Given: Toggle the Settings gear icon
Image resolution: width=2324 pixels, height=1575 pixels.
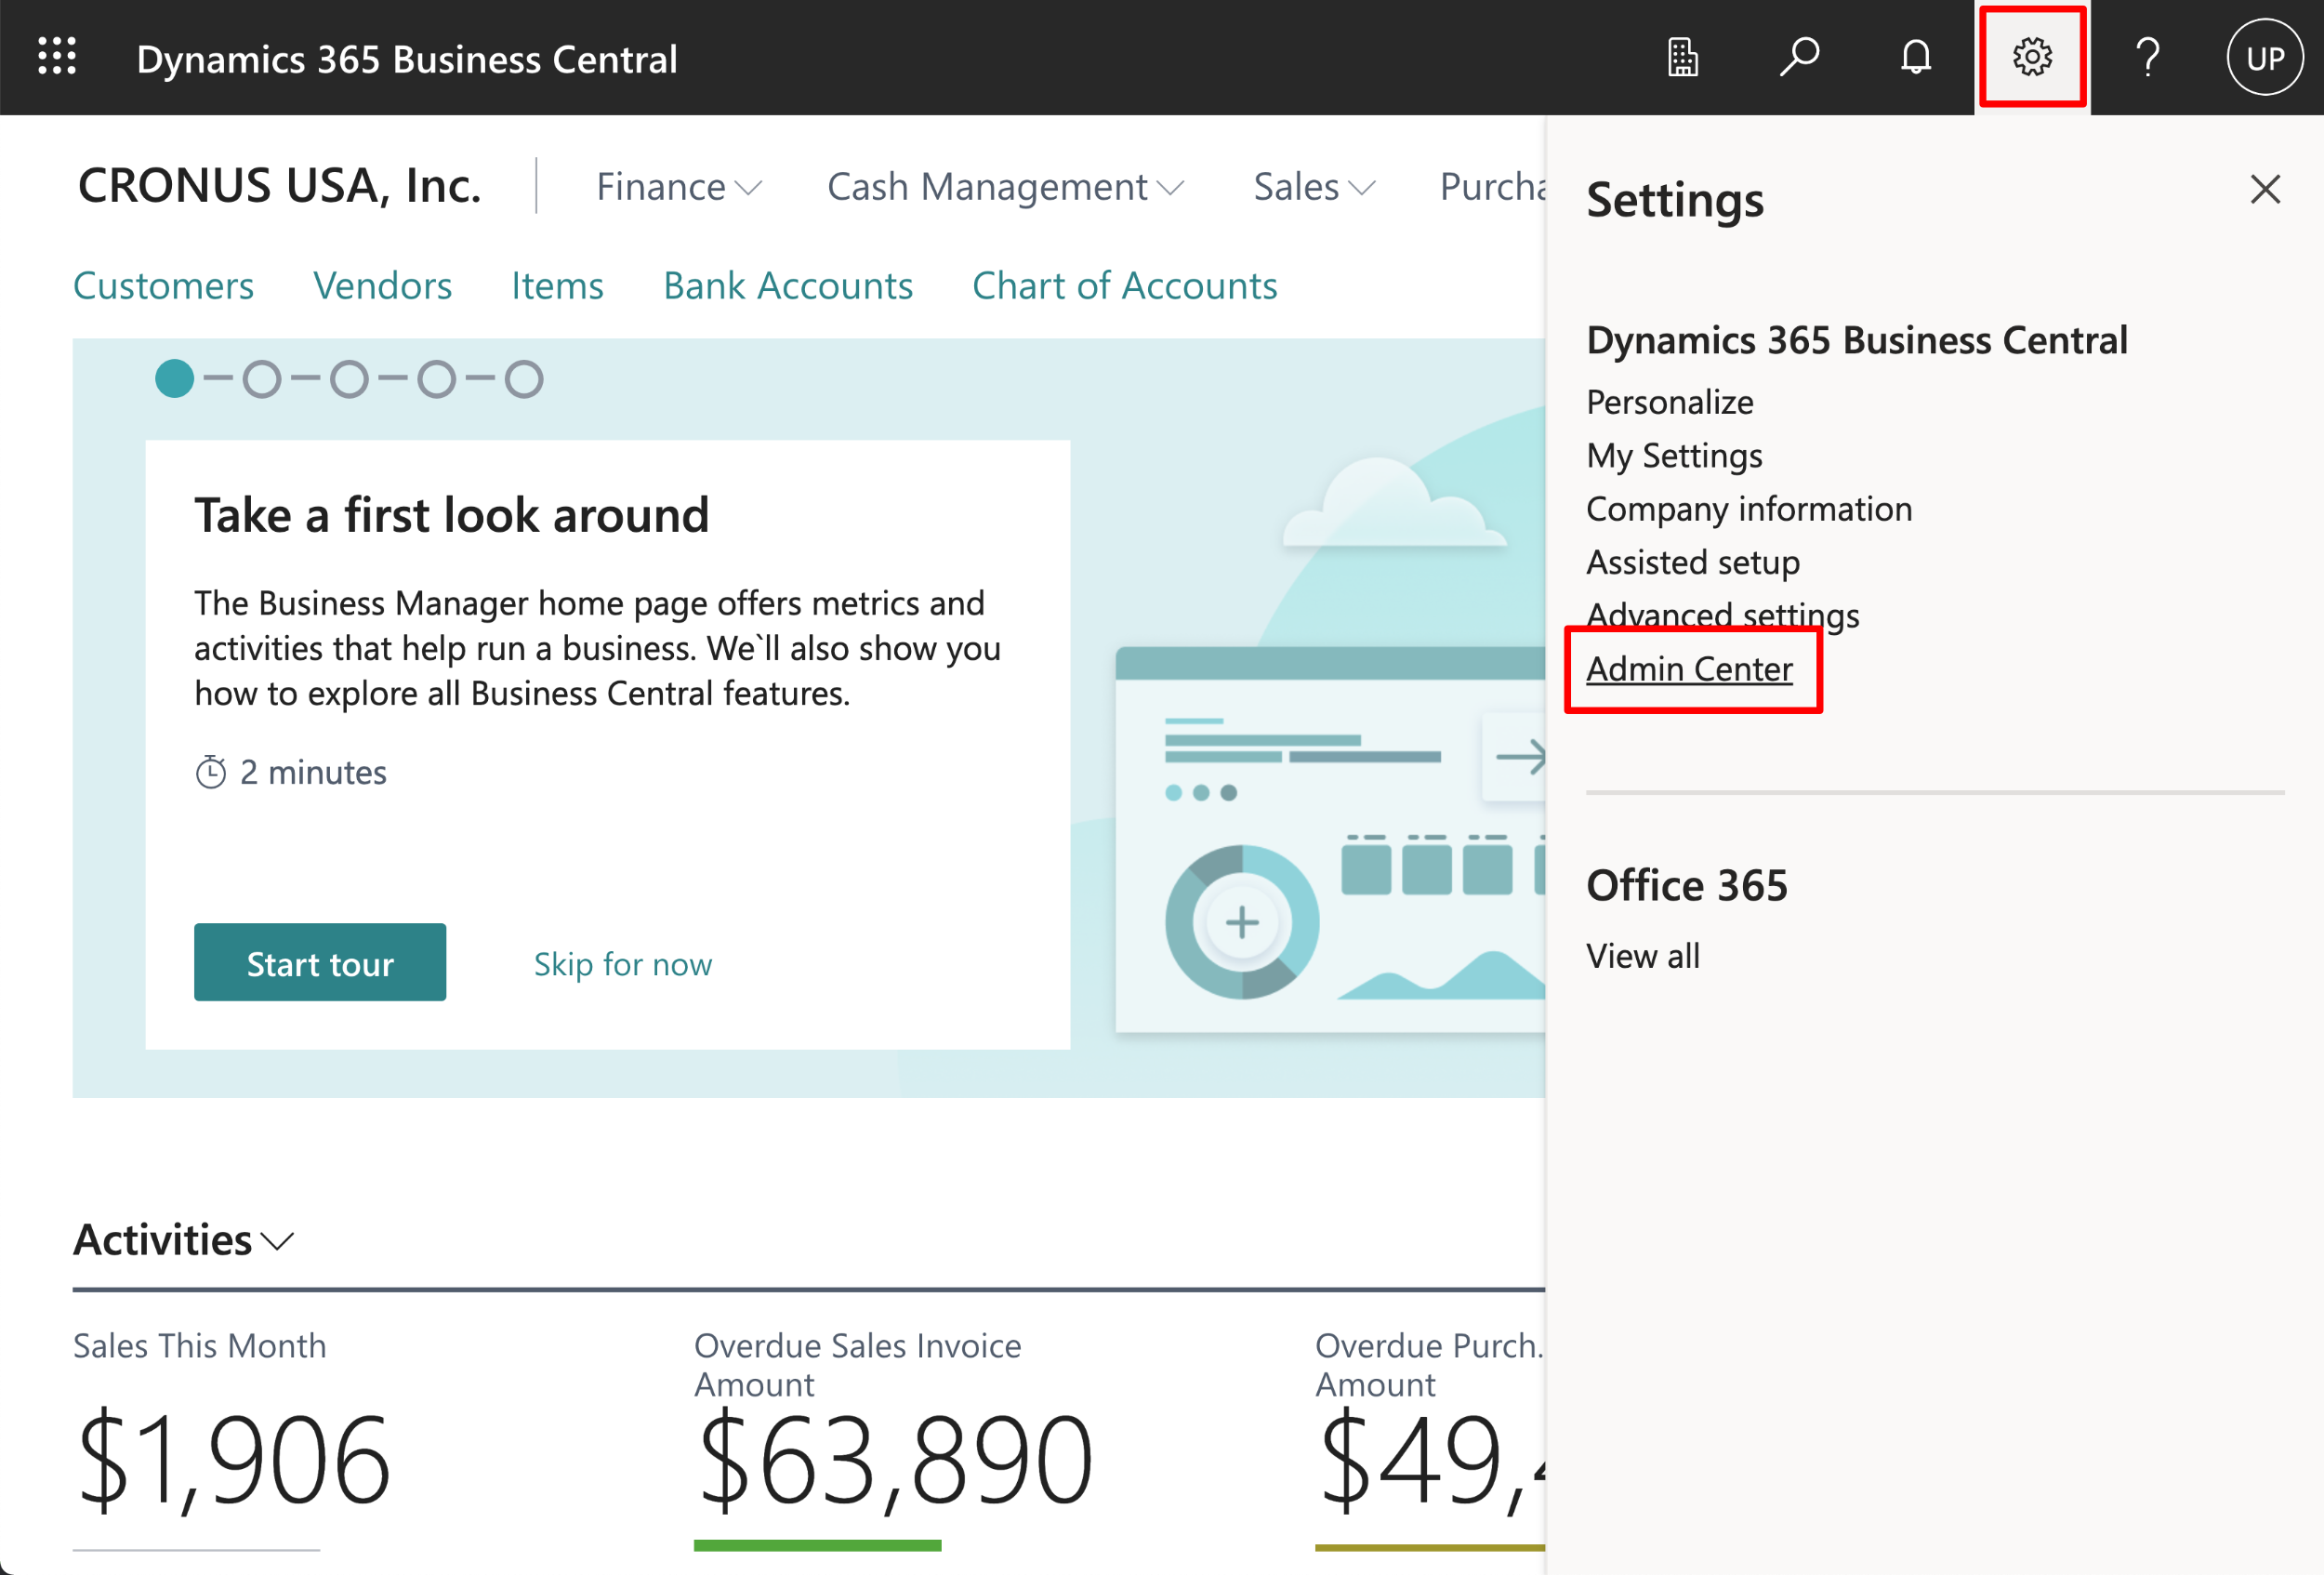Looking at the screenshot, I should (2032, 57).
